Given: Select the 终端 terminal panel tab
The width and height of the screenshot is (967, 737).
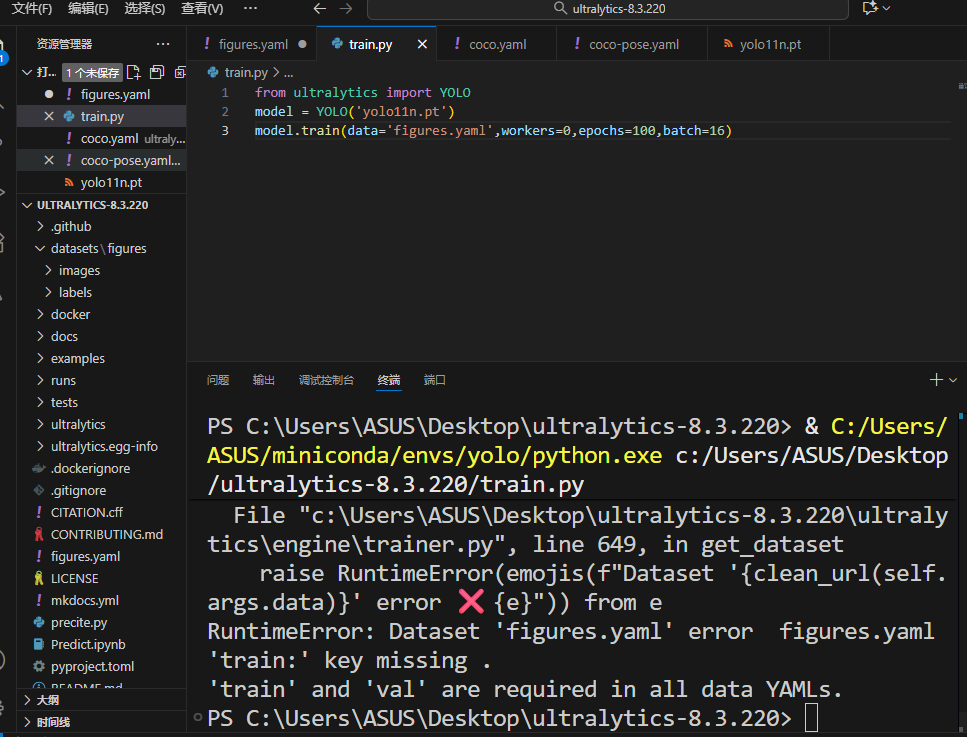Looking at the screenshot, I should 389,380.
